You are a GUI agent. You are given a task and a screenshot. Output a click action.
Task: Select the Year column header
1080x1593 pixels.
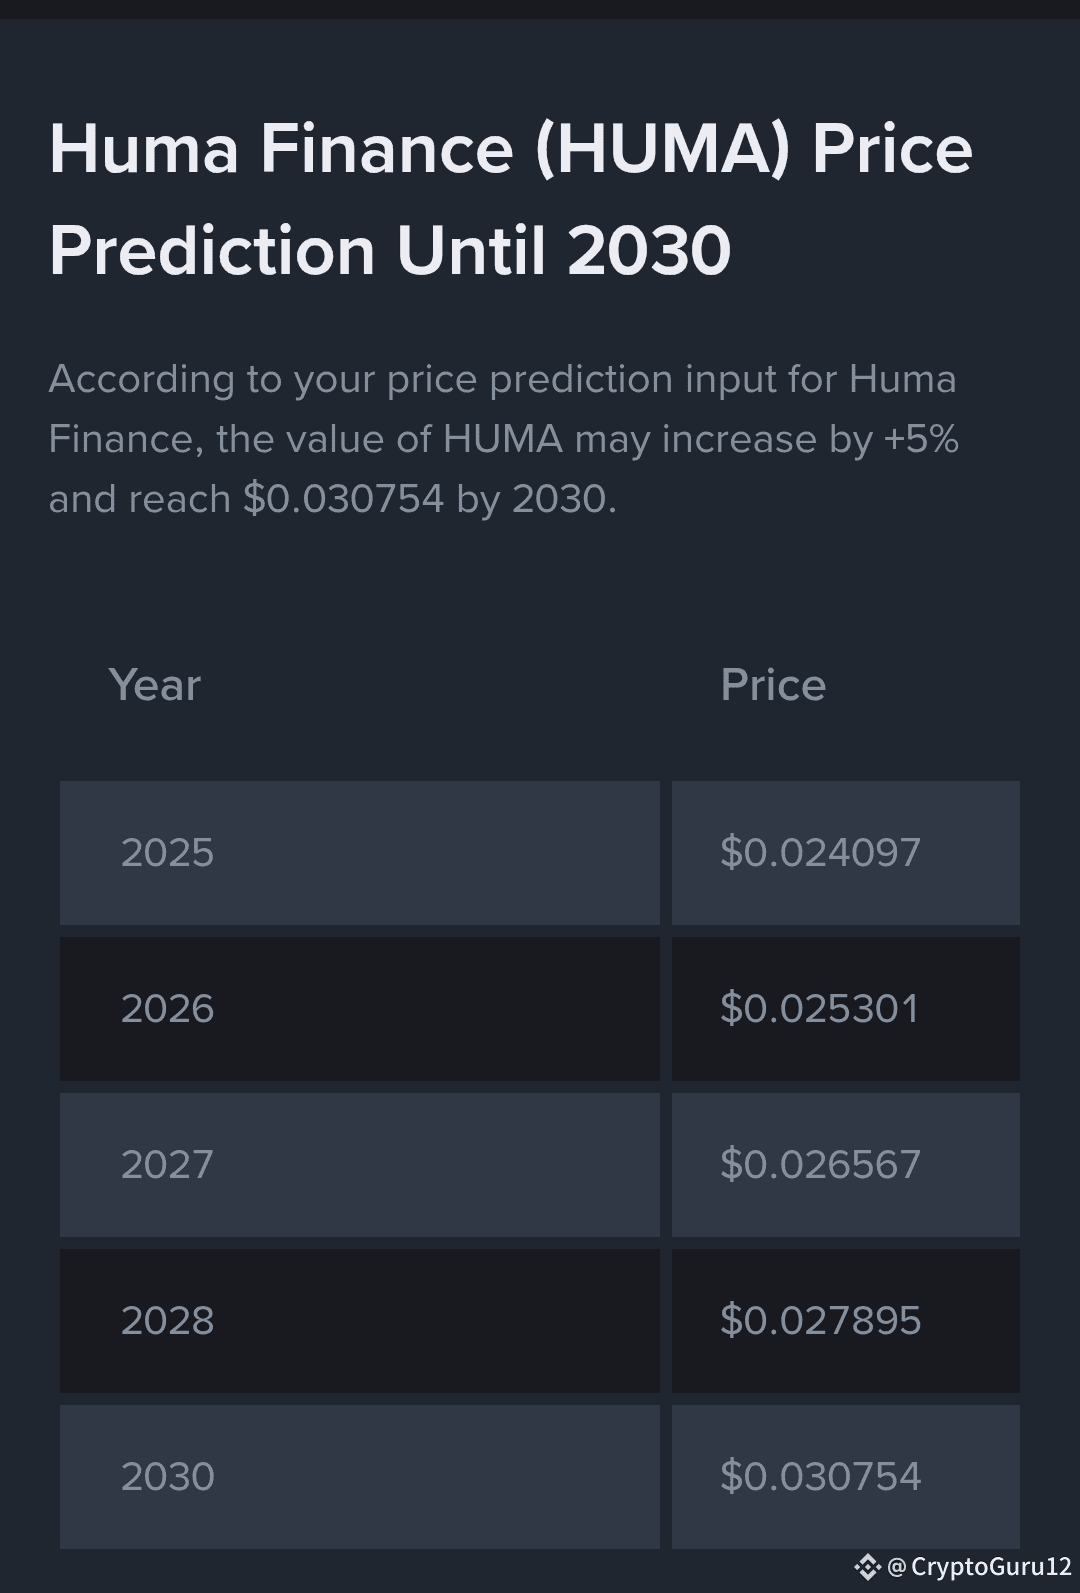pos(155,685)
